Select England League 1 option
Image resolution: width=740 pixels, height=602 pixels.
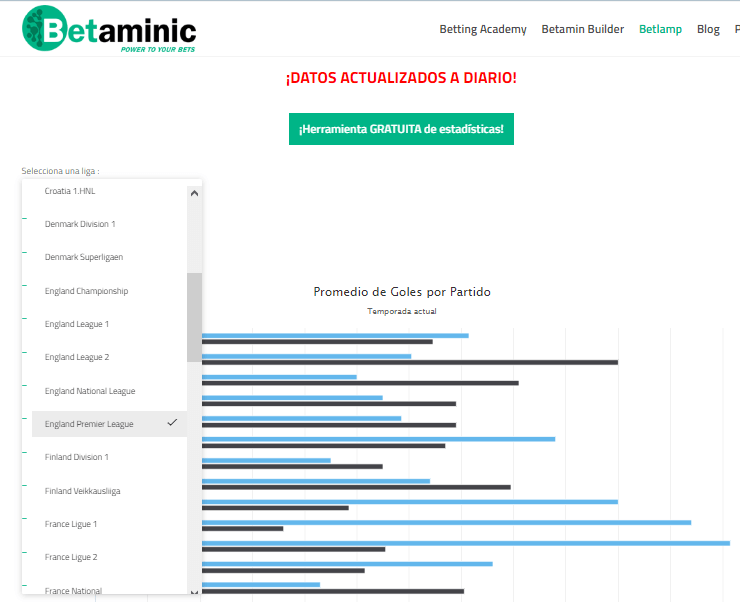[x=77, y=324]
